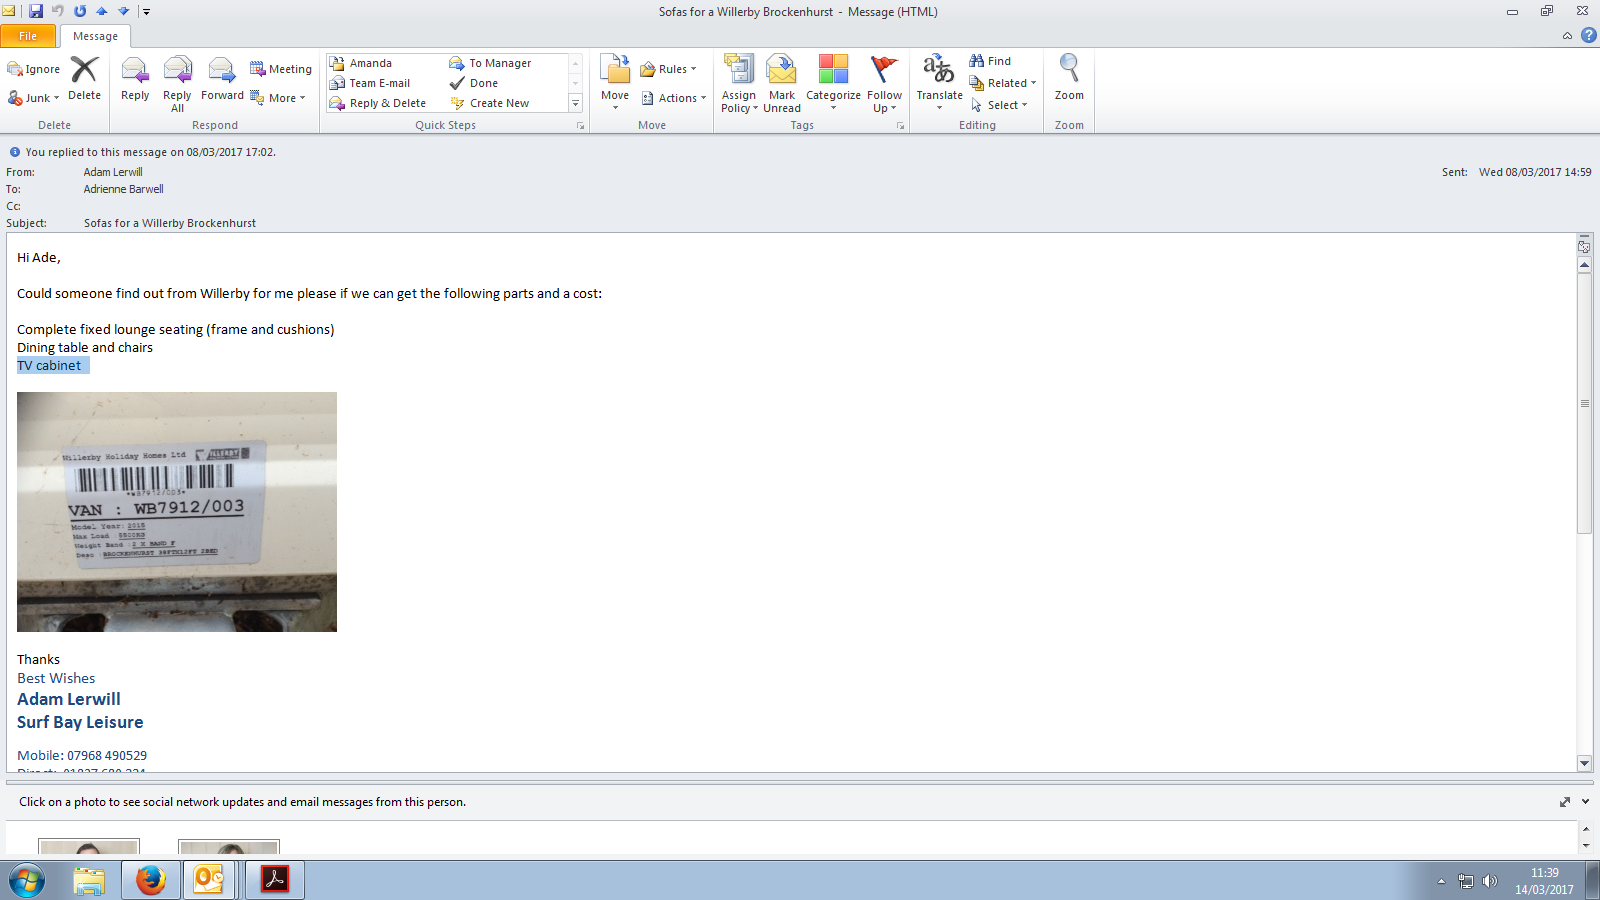Mark as Done quick step
1600x900 pixels.
pyautogui.click(x=474, y=83)
